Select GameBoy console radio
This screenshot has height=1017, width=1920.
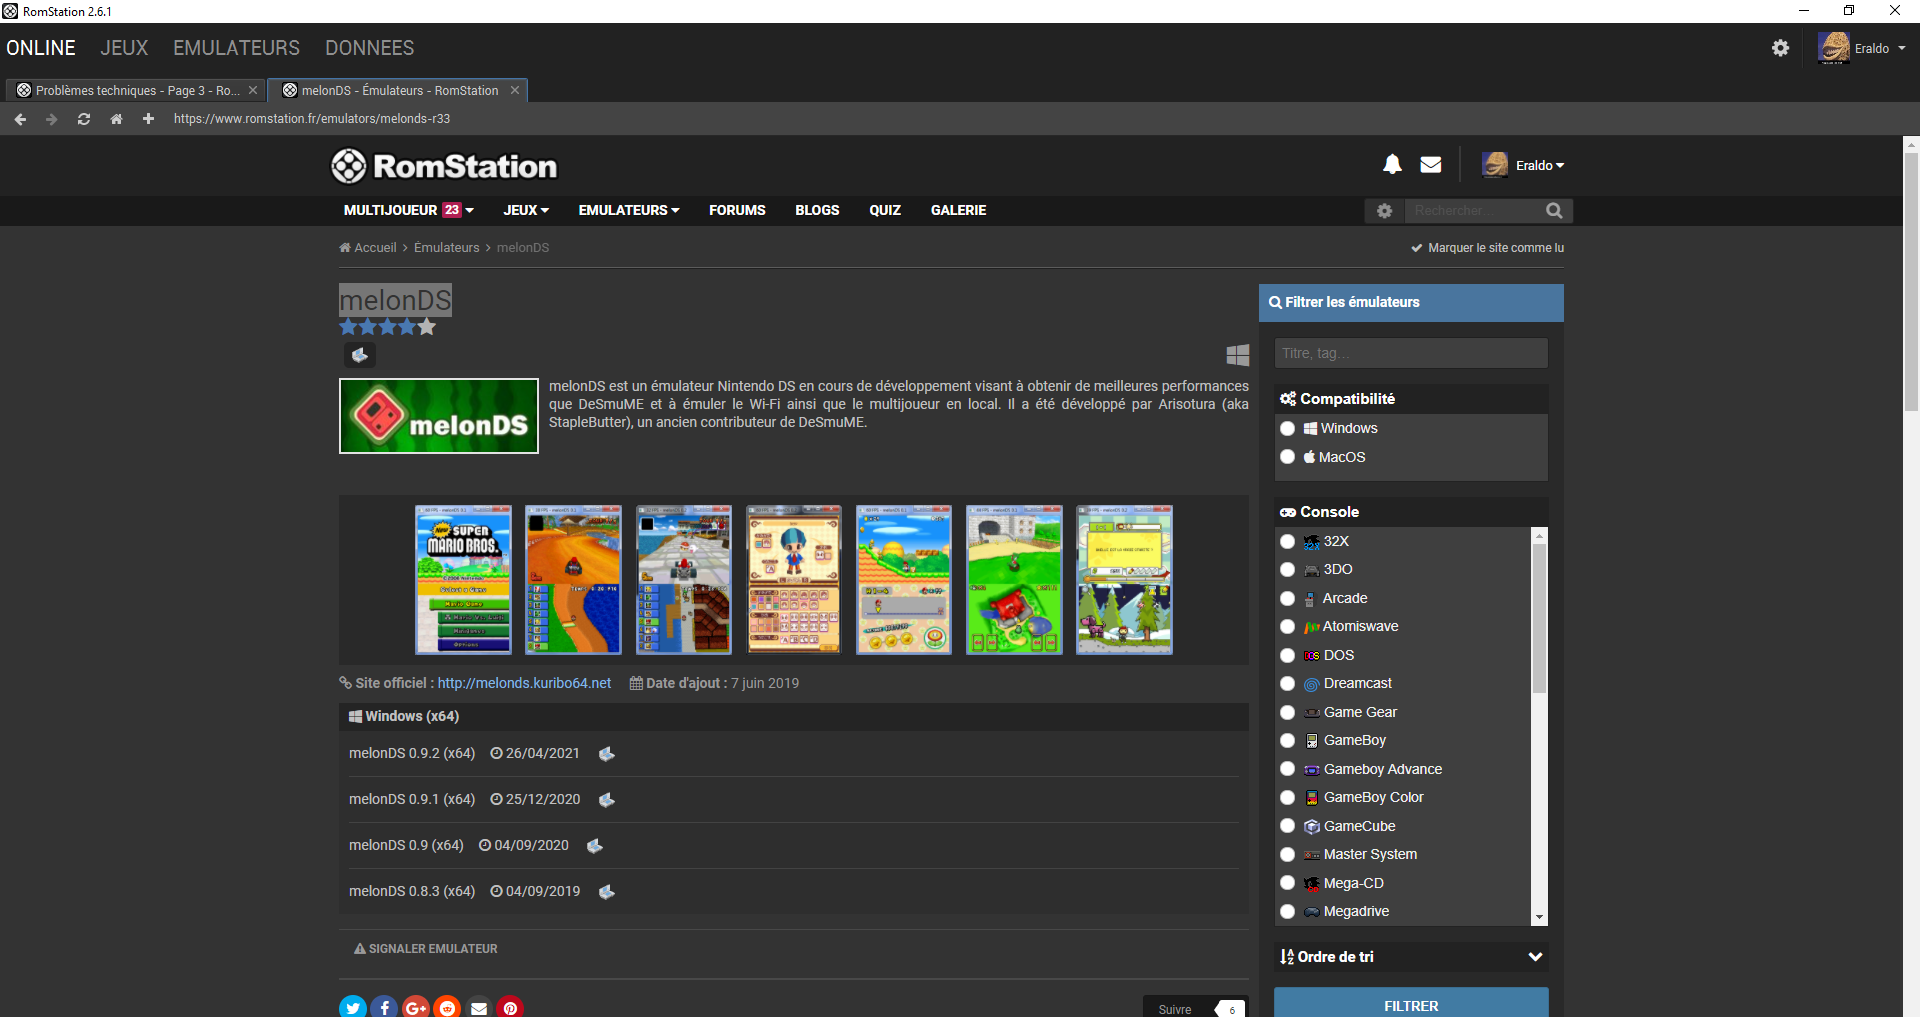click(1288, 741)
